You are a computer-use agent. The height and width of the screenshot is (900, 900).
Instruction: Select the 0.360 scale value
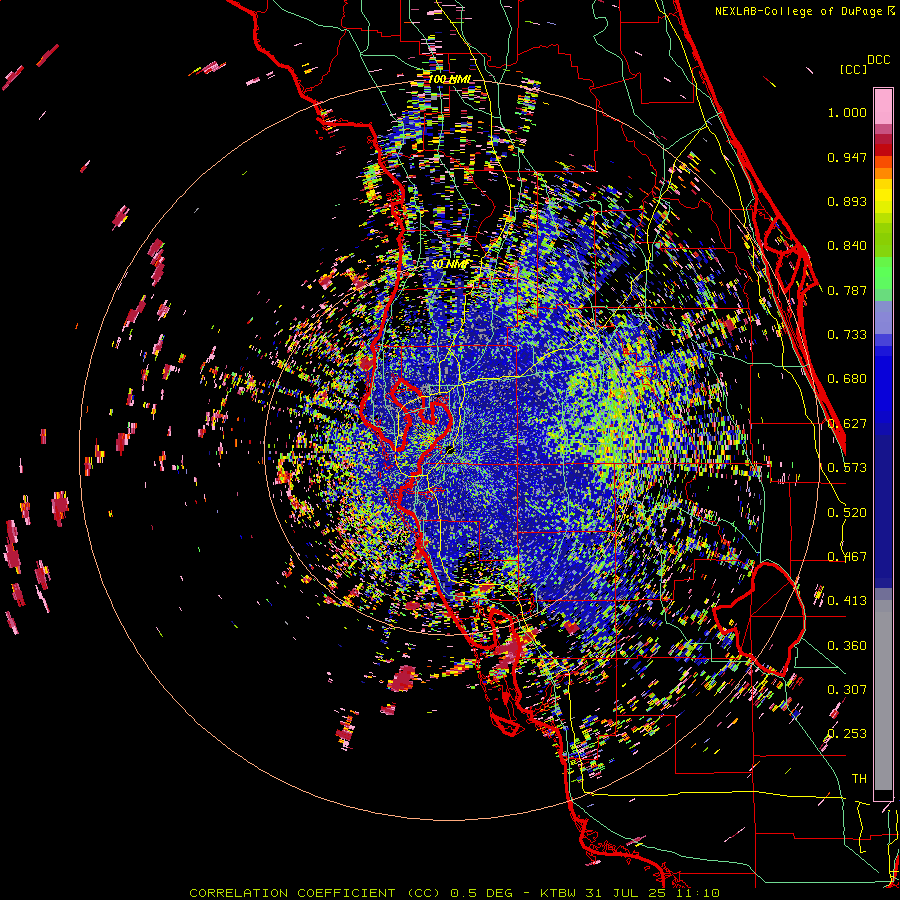[847, 646]
